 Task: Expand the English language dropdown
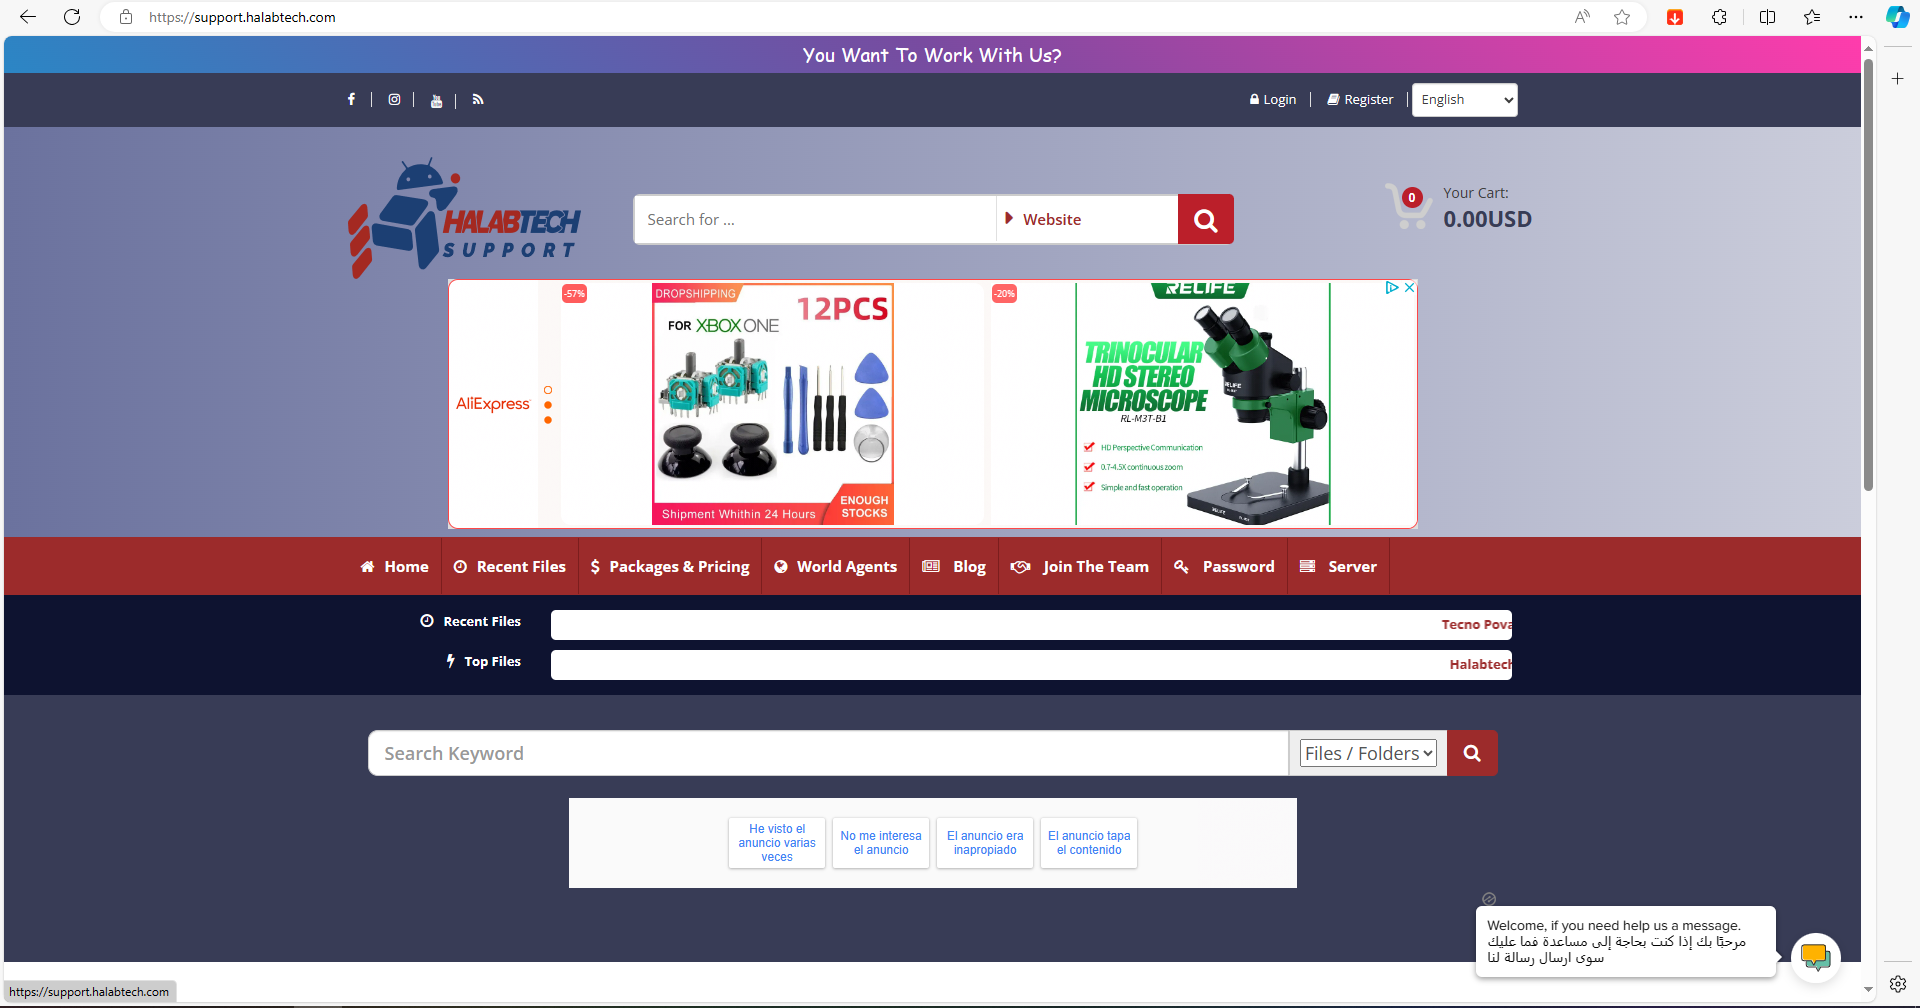[x=1464, y=100]
